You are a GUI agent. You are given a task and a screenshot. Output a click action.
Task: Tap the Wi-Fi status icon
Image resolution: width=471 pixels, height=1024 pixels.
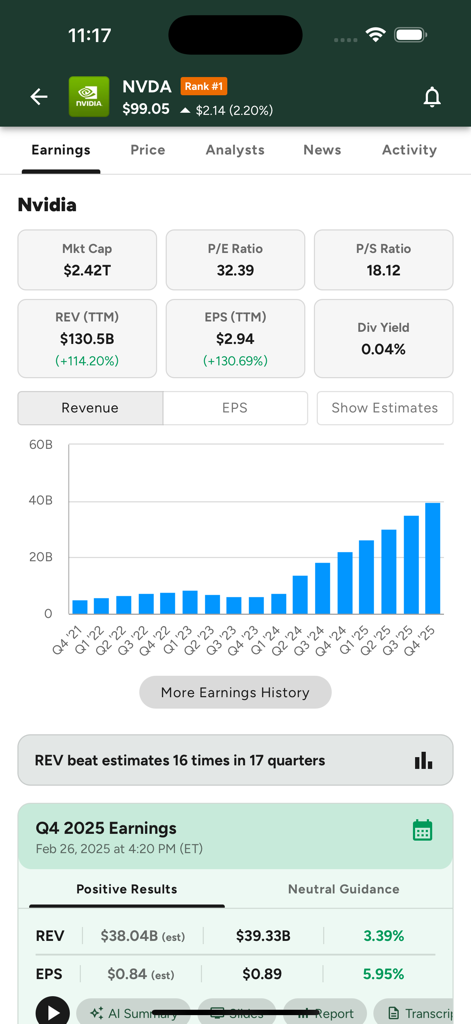[376, 34]
